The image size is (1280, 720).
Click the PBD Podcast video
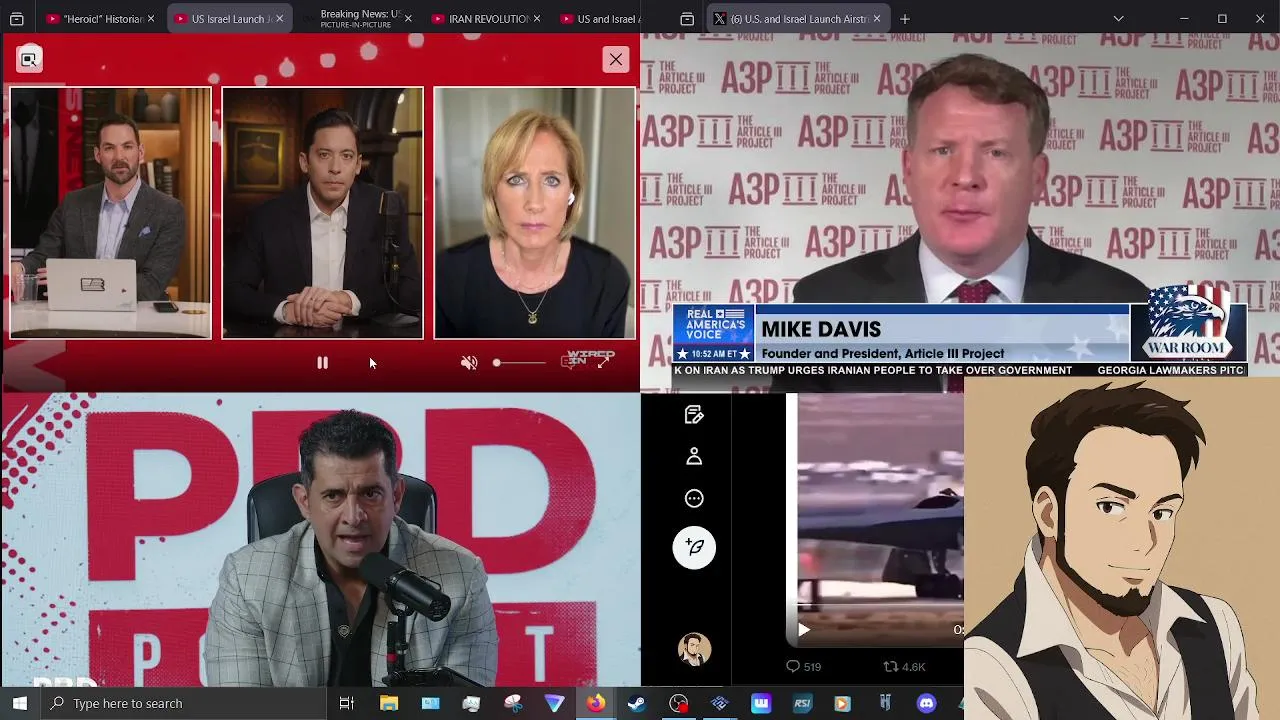320,539
